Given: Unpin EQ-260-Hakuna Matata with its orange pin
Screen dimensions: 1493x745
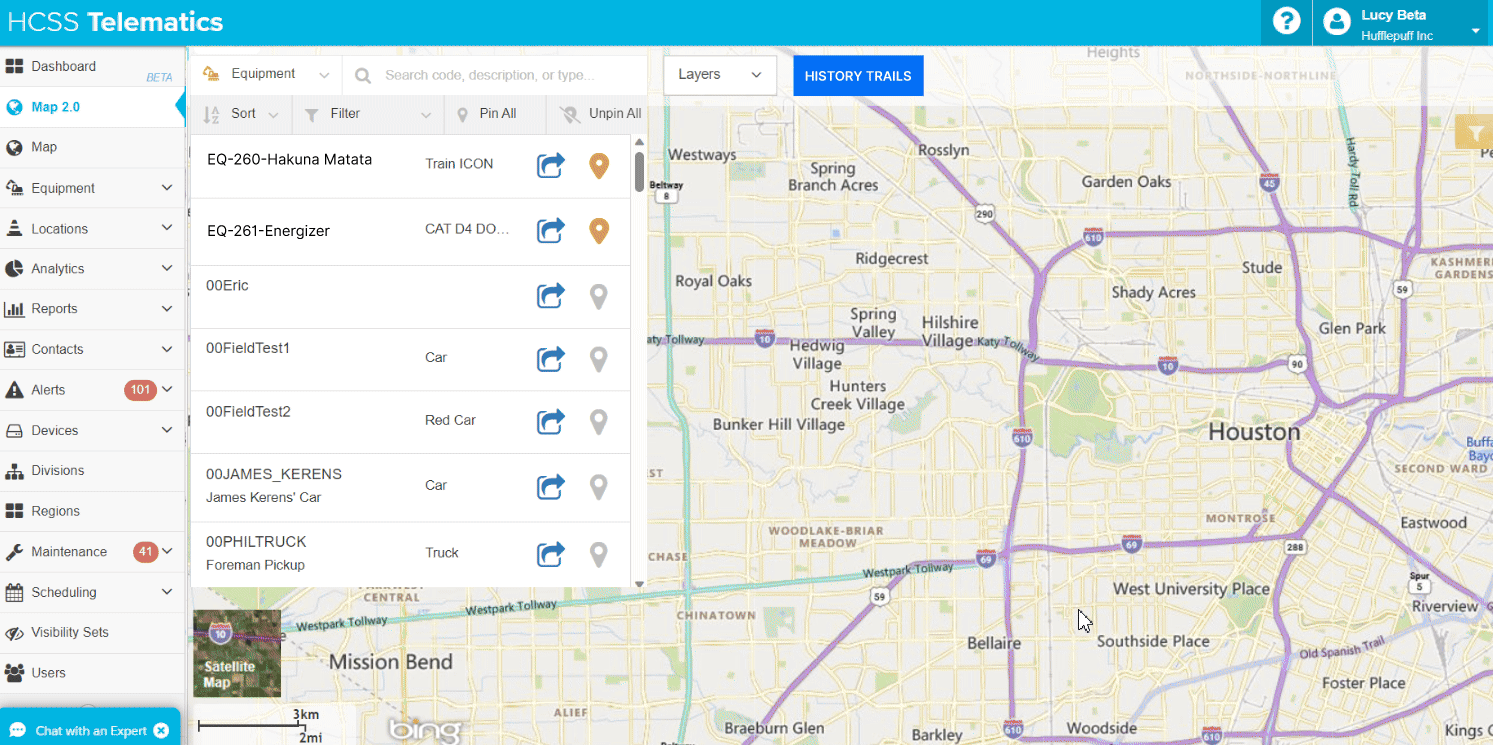Looking at the screenshot, I should click(x=599, y=166).
